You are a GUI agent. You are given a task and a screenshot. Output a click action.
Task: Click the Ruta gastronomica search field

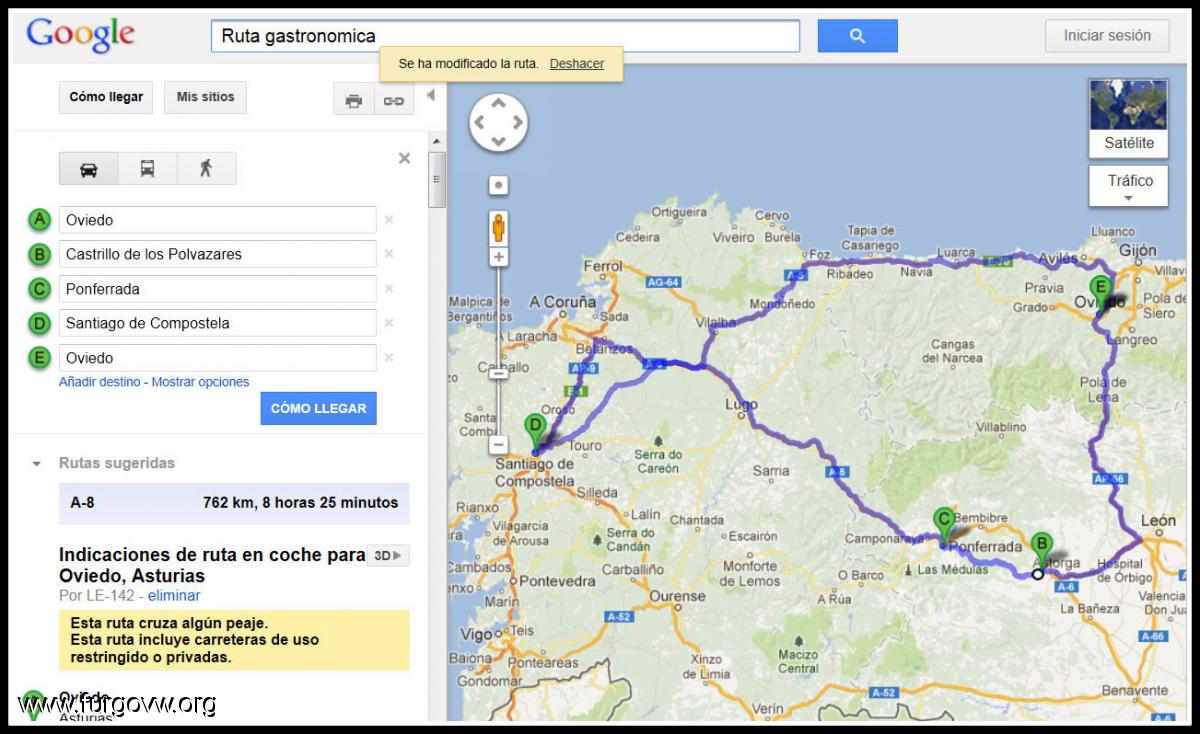[505, 36]
